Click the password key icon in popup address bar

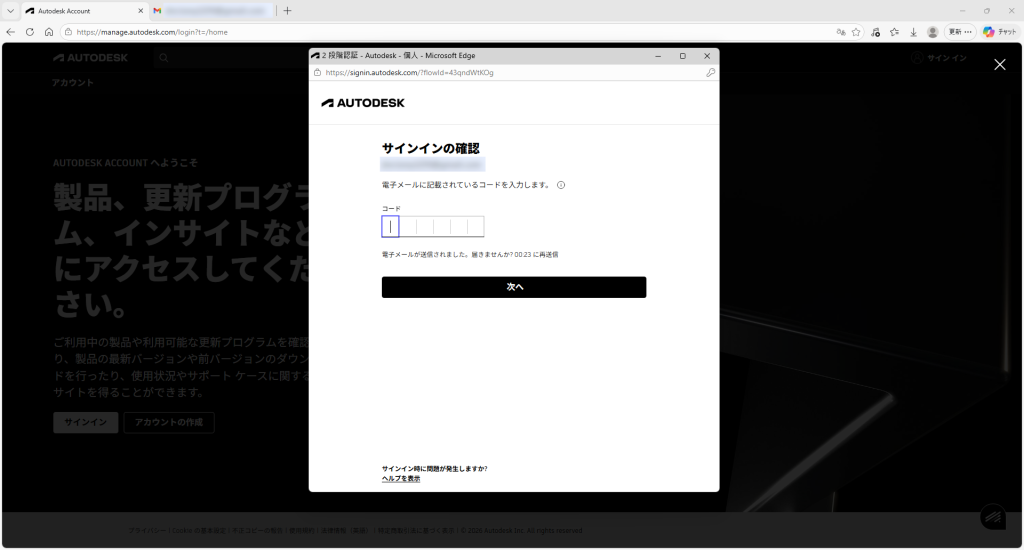coord(710,73)
